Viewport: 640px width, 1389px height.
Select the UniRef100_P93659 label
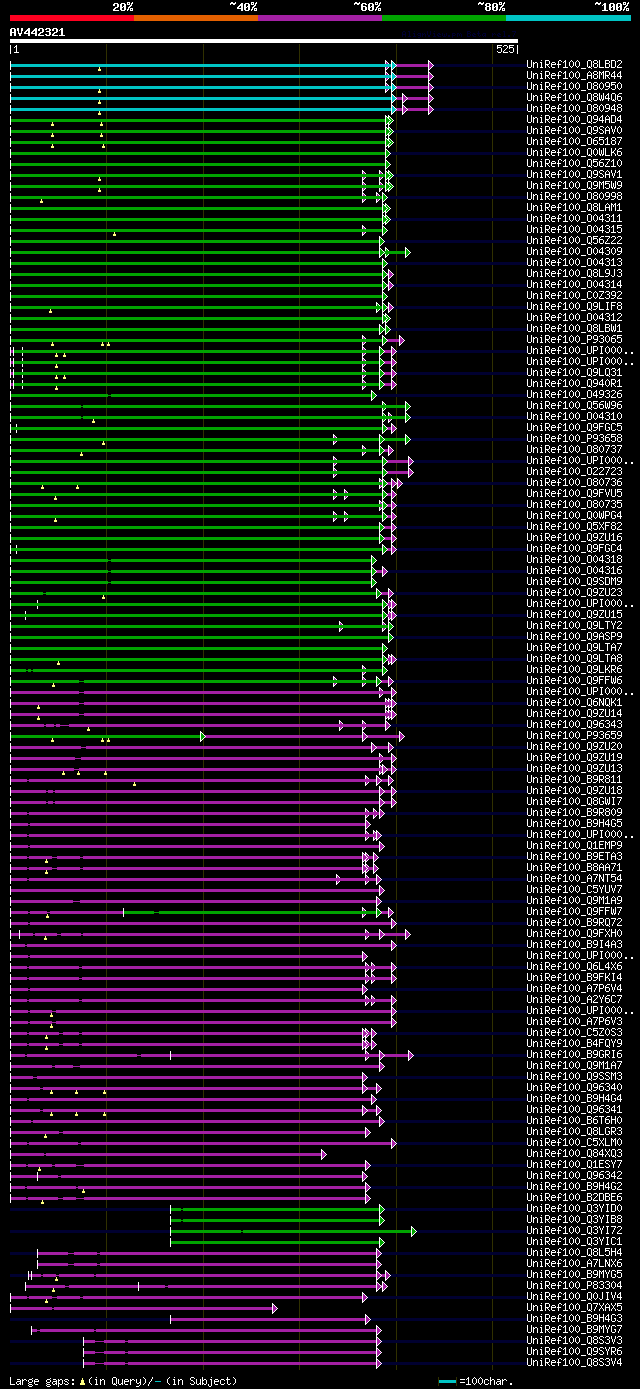574,736
